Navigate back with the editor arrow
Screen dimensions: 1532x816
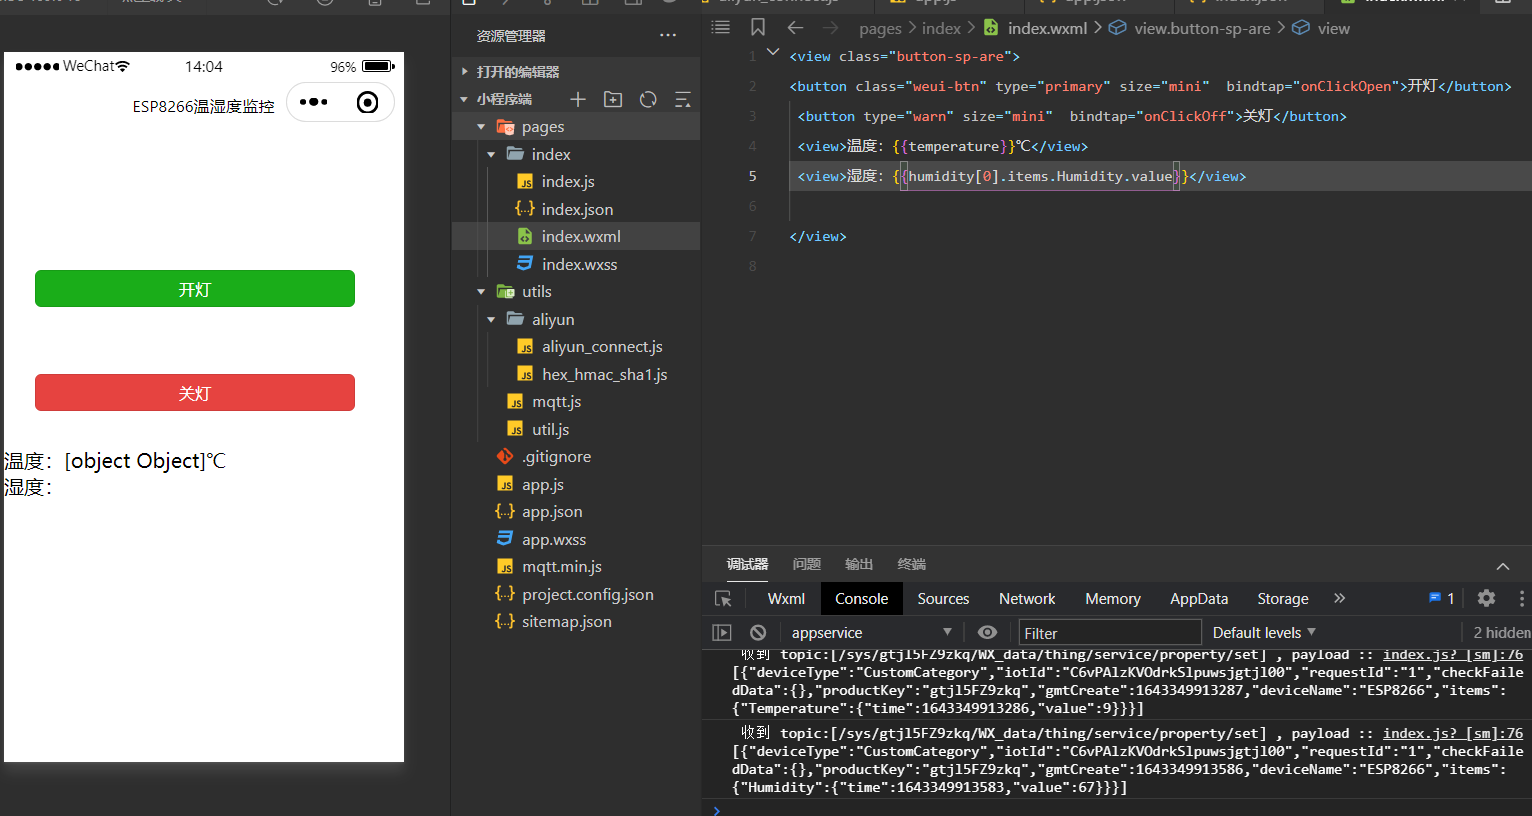(795, 27)
